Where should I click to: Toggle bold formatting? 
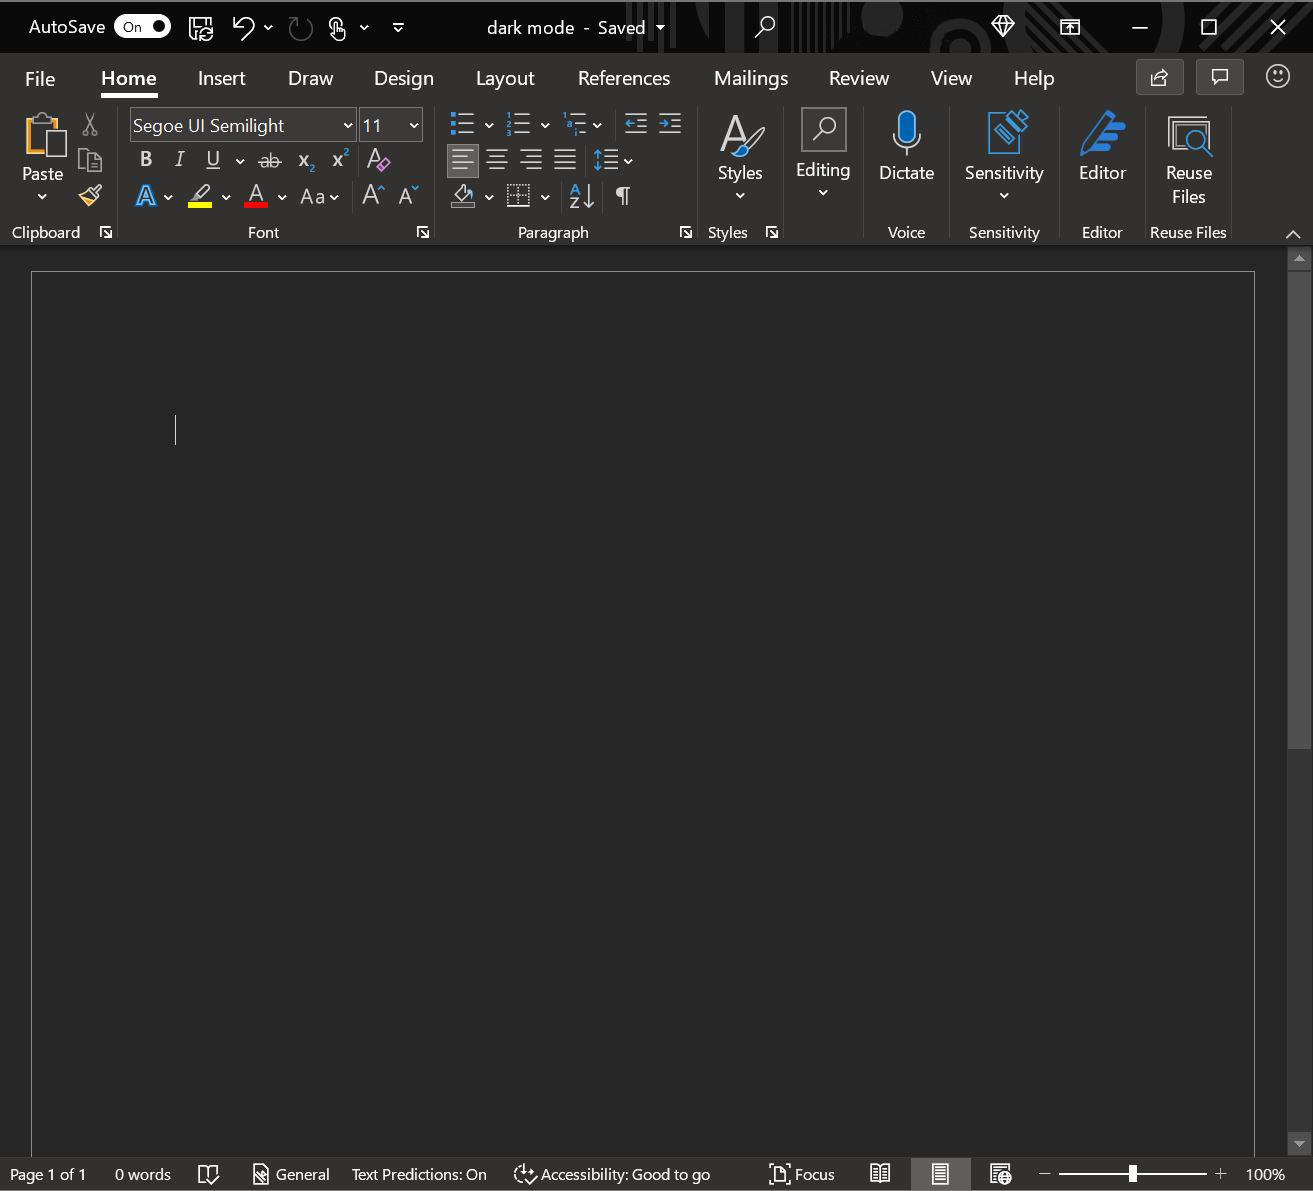(145, 159)
